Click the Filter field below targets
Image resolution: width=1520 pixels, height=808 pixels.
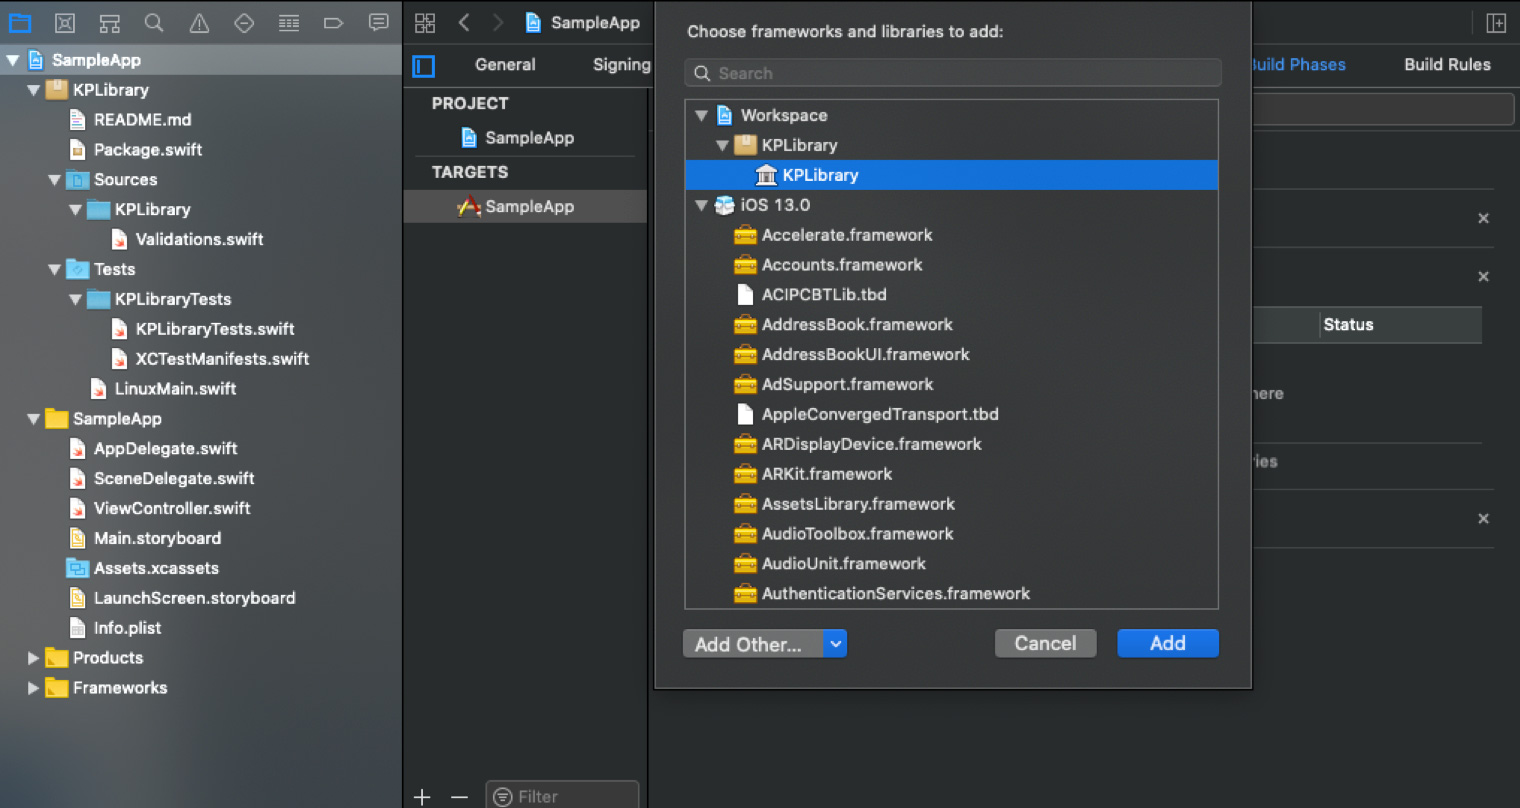[x=562, y=796]
